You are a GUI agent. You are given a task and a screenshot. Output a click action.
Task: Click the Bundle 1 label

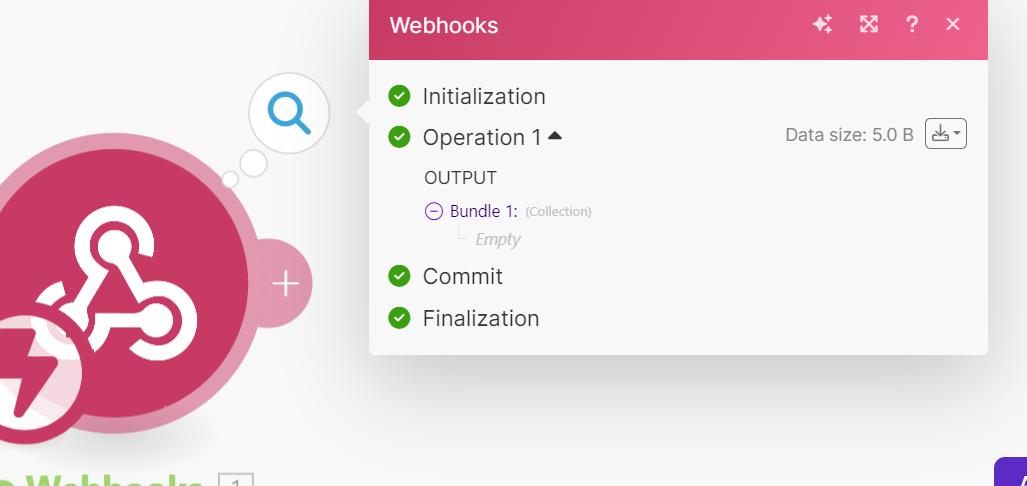[x=484, y=211]
